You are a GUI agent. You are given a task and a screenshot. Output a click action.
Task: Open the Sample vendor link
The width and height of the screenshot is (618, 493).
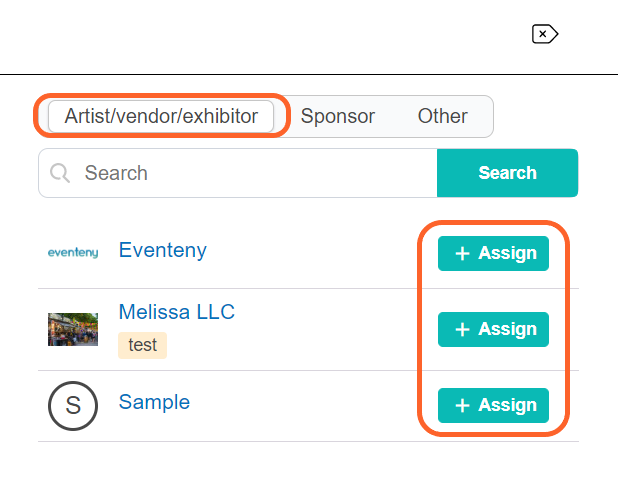[x=154, y=402]
